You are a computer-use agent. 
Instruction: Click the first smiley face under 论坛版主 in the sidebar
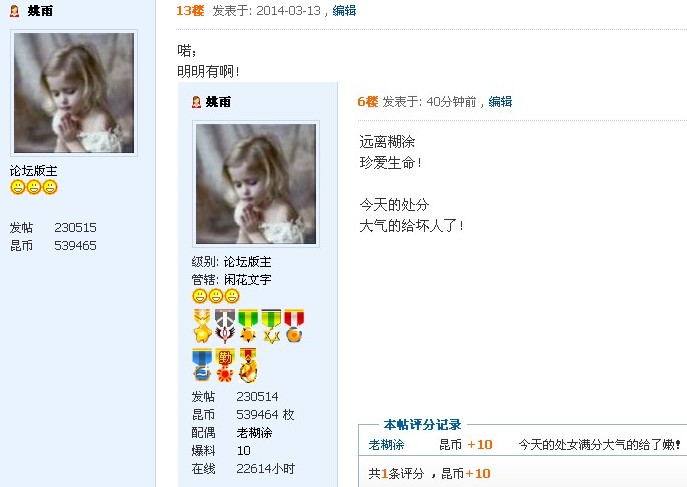(18, 187)
